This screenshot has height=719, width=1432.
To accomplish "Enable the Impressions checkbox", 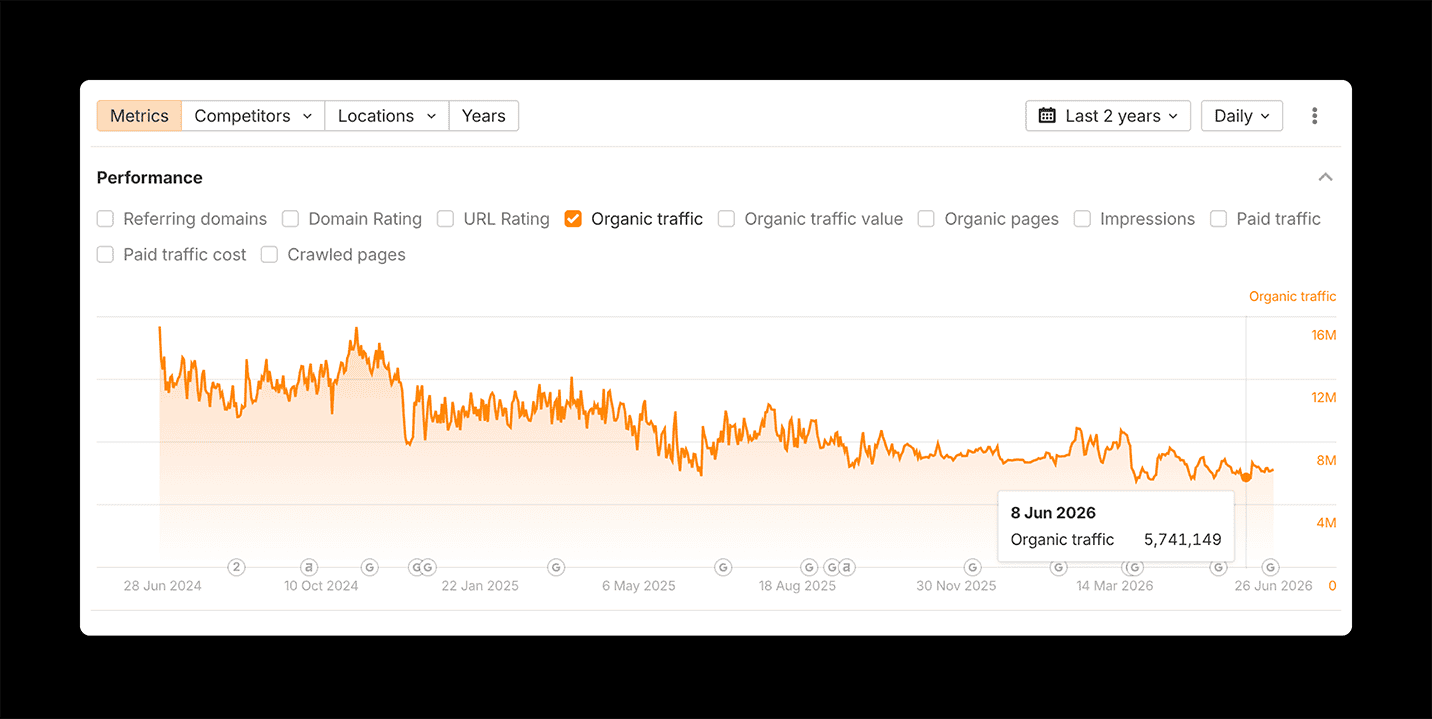I will point(1082,219).
